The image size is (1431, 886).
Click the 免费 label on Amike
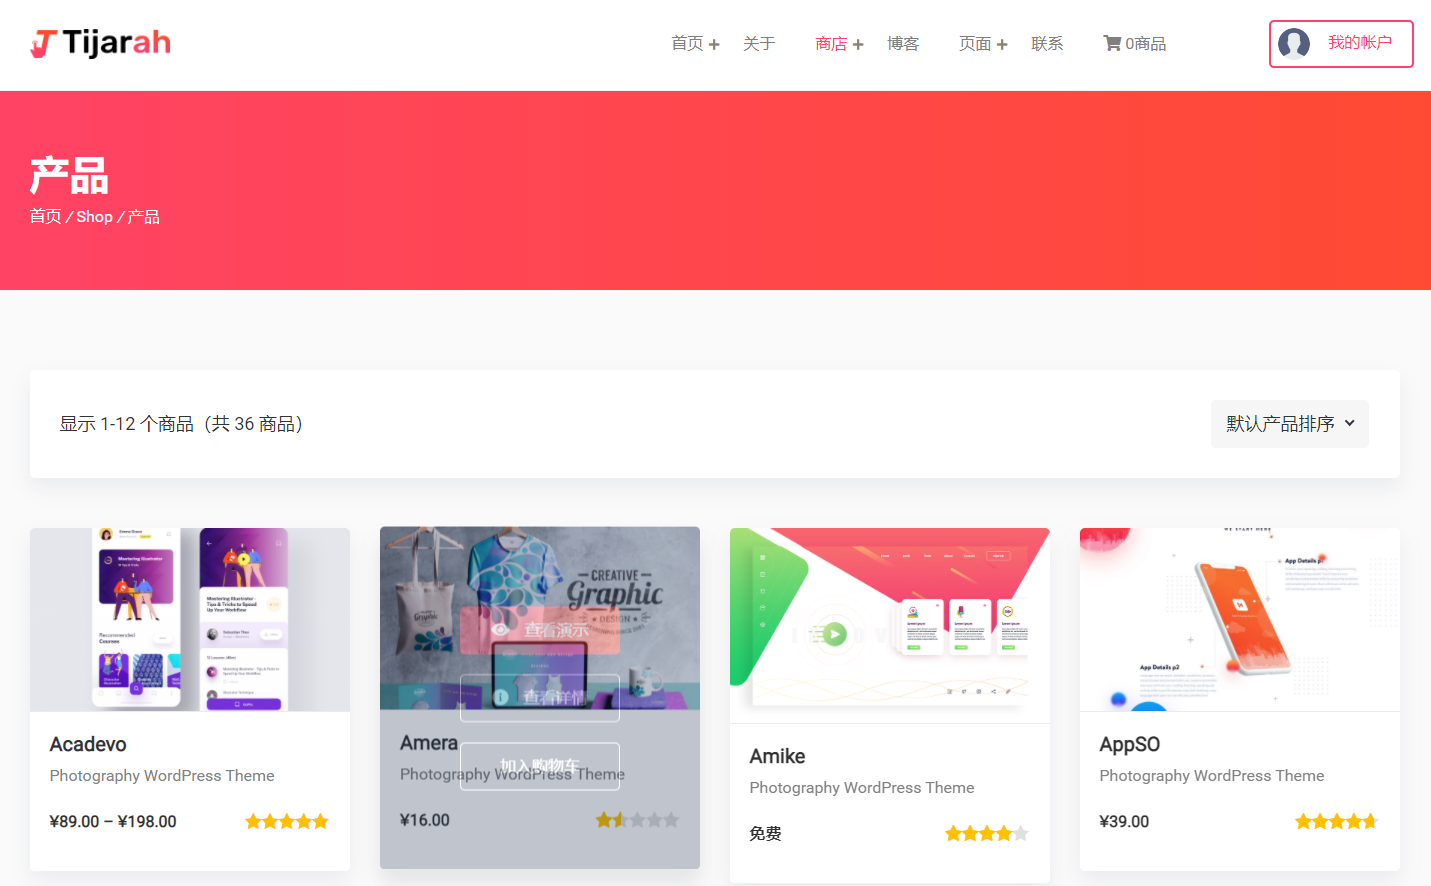tap(766, 834)
